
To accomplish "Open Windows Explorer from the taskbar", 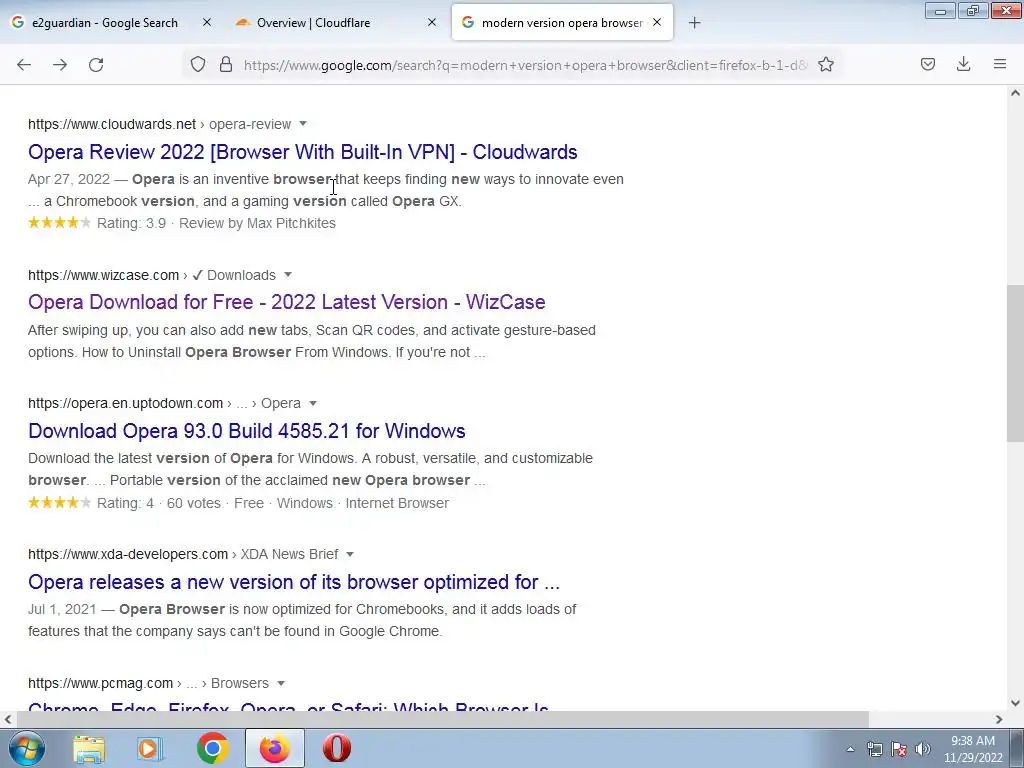I will click(89, 748).
